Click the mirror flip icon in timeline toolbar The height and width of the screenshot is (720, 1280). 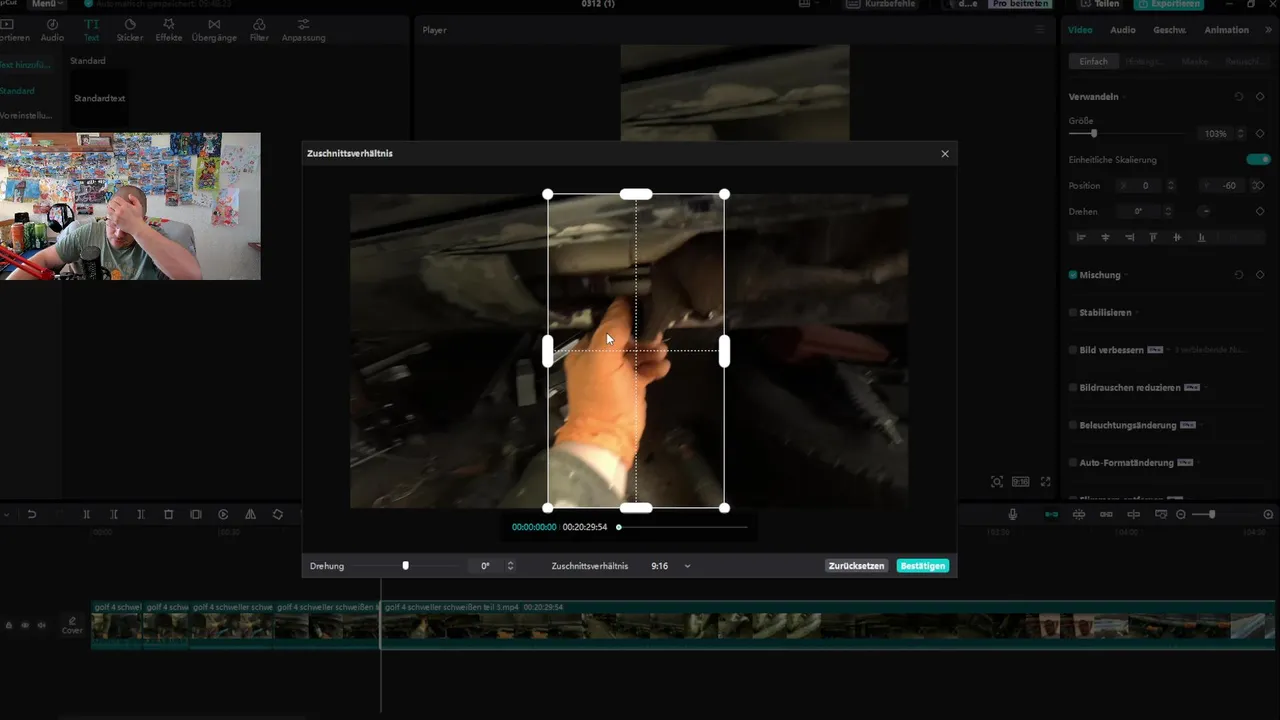pos(250,514)
